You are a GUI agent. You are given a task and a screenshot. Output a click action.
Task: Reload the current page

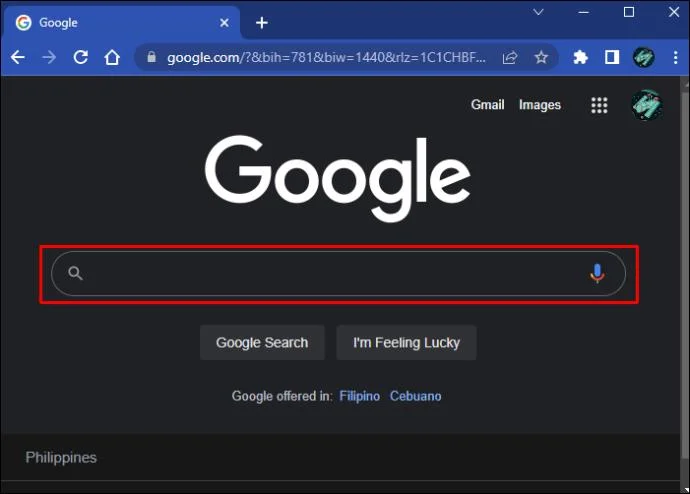tap(81, 57)
